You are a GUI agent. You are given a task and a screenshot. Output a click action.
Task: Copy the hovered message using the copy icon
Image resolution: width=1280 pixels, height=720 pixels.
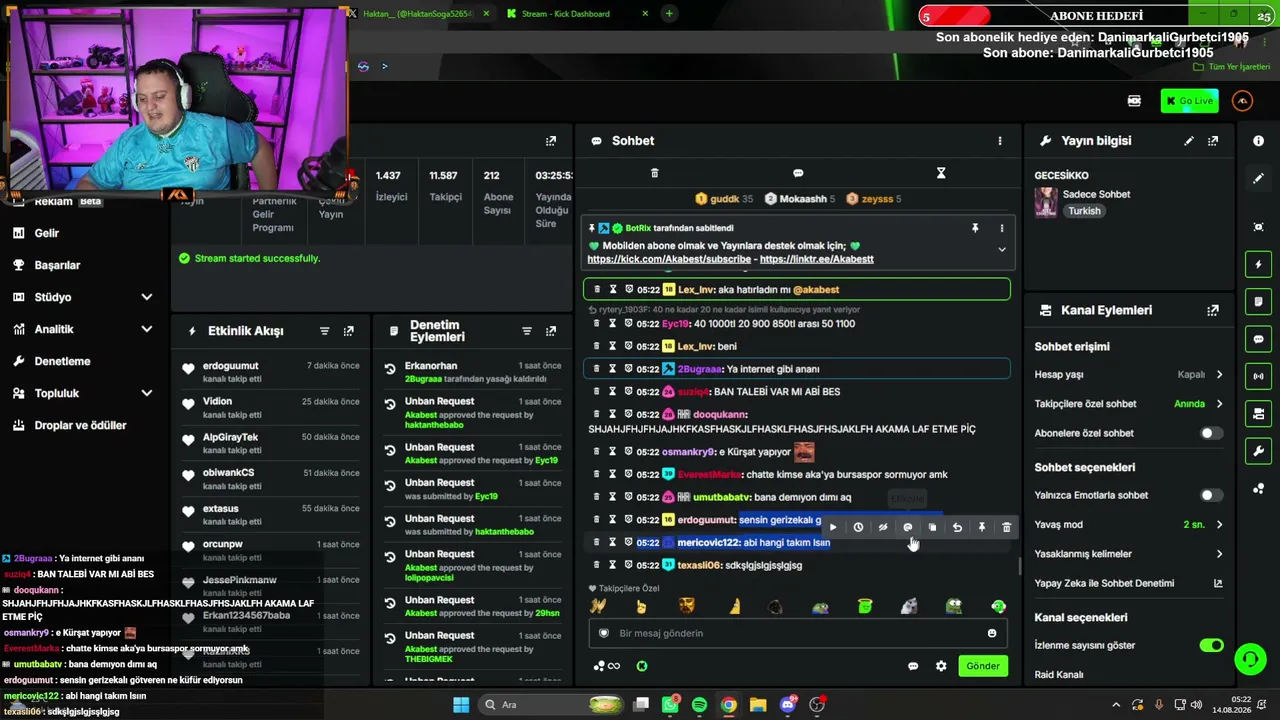click(932, 527)
